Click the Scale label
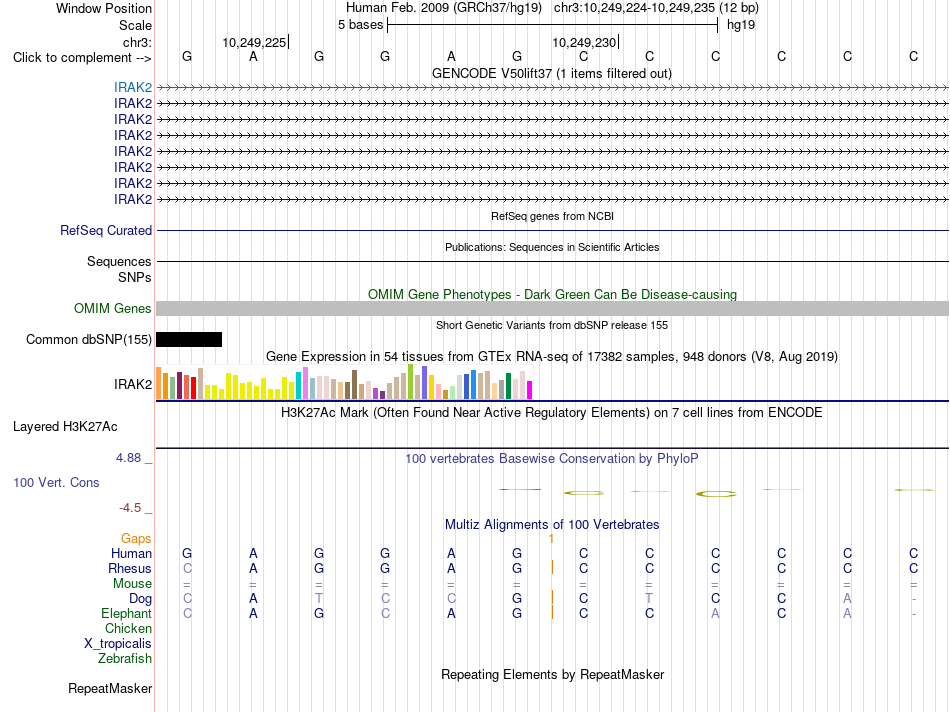Screen dimensions: 950x712 pyautogui.click(x=135, y=25)
